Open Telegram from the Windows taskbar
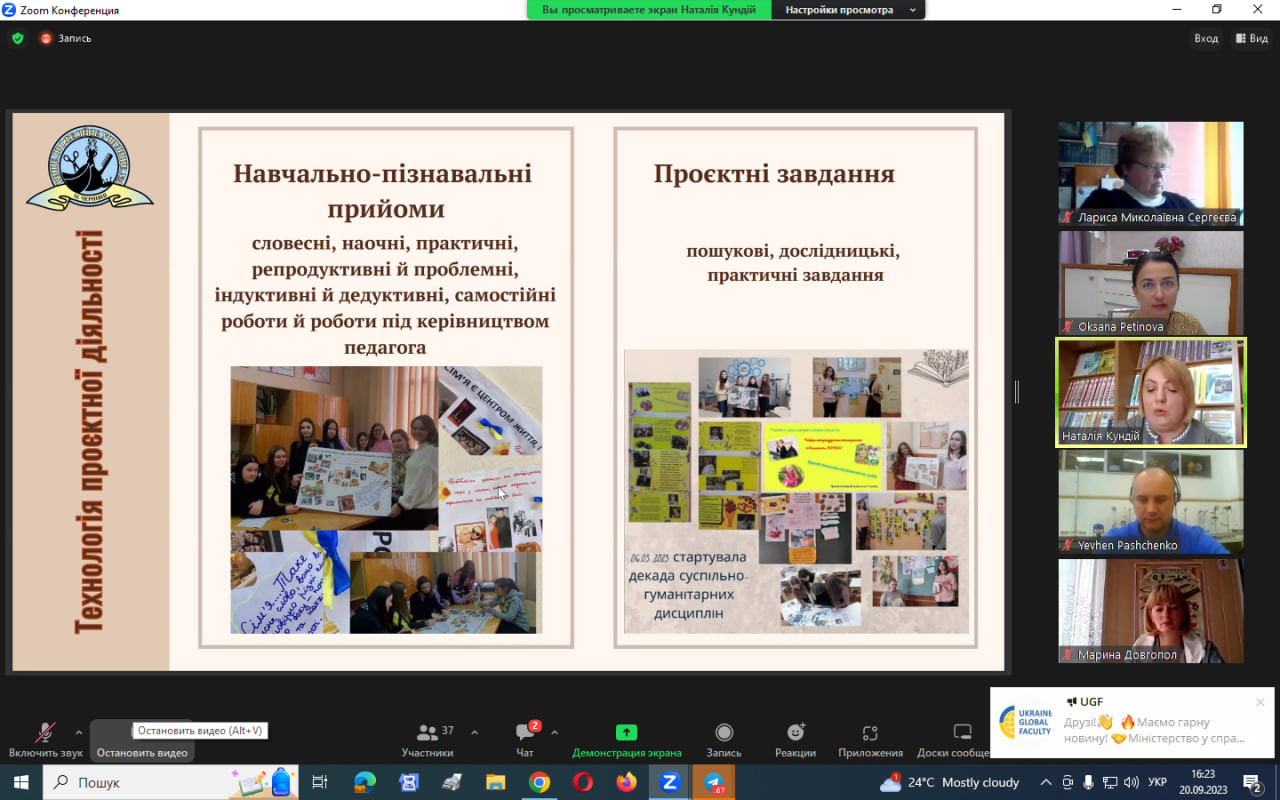Viewport: 1280px width, 800px height. click(714, 782)
